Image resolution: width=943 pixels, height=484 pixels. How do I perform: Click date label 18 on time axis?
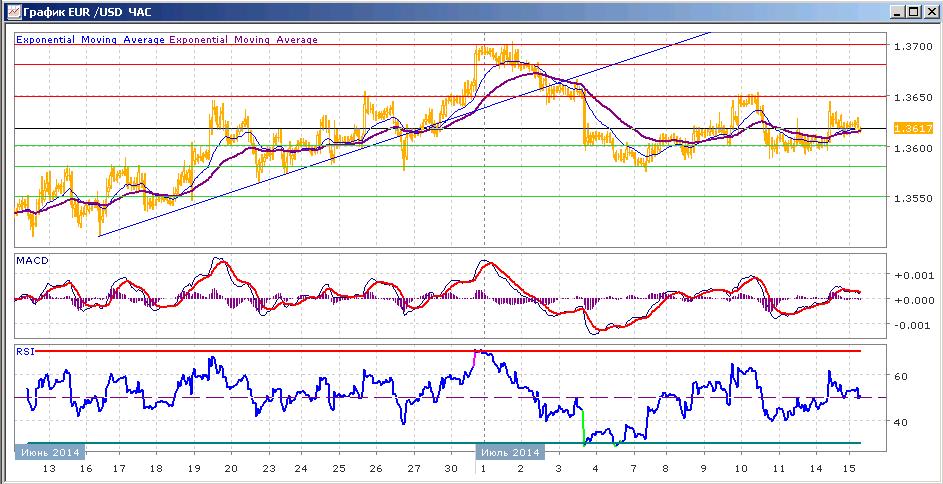point(156,469)
